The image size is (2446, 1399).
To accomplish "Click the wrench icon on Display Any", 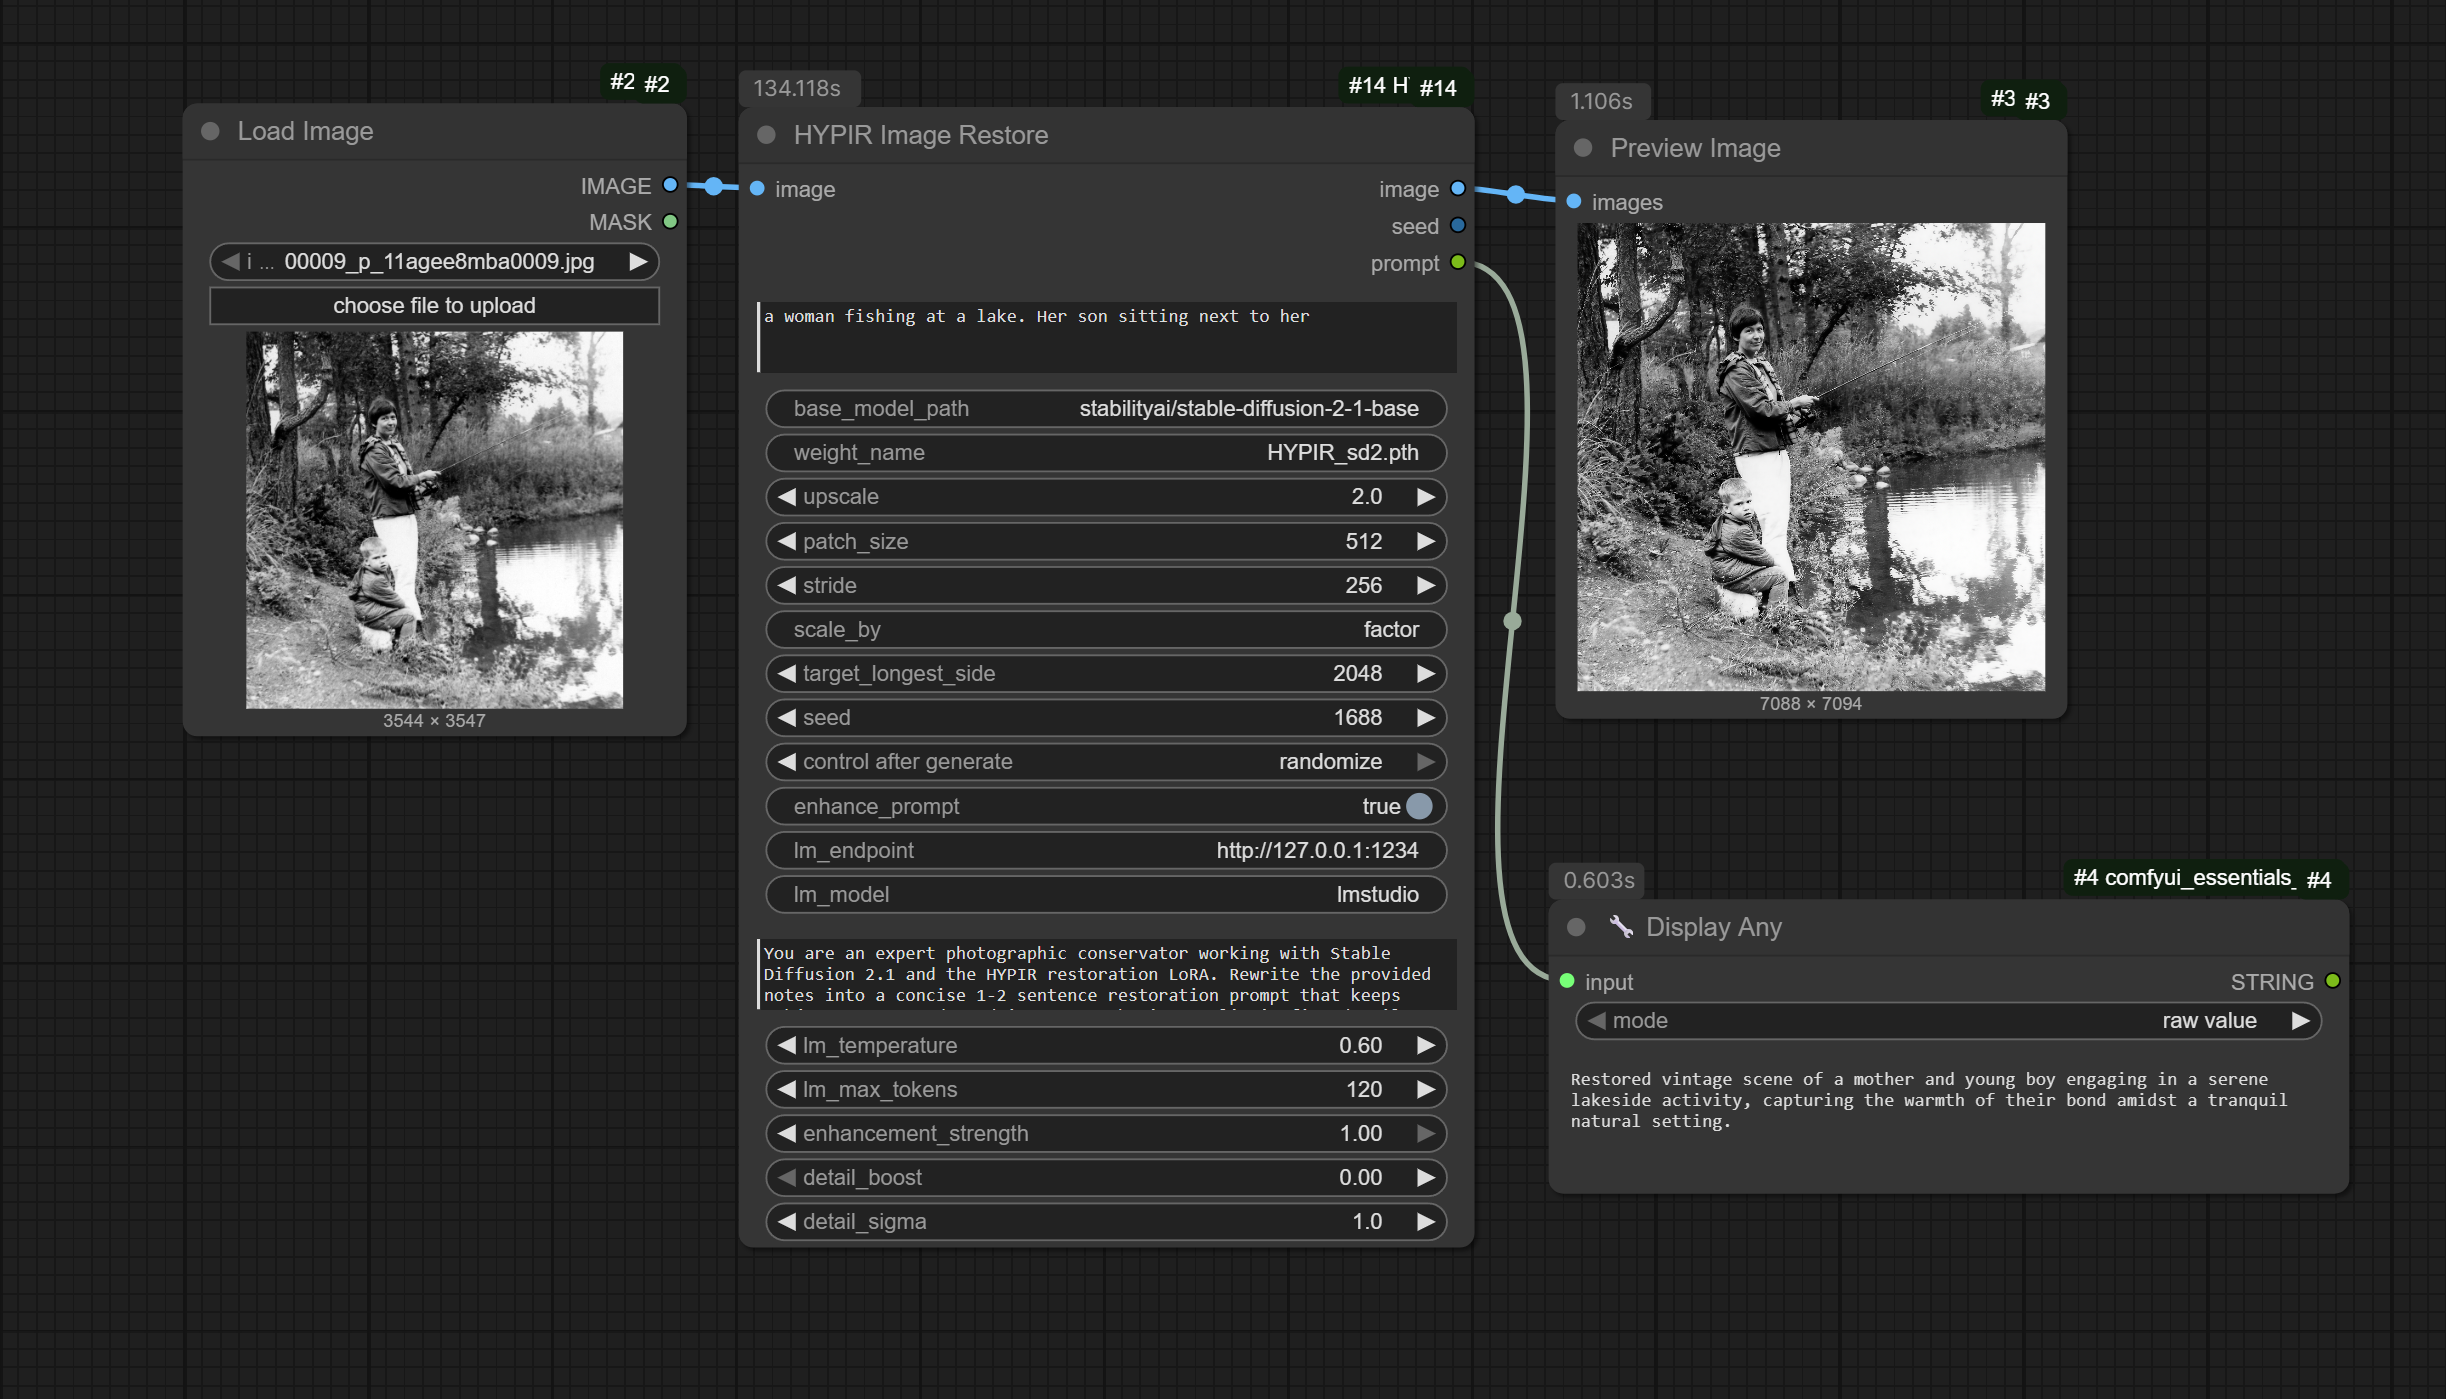I will click(x=1621, y=927).
